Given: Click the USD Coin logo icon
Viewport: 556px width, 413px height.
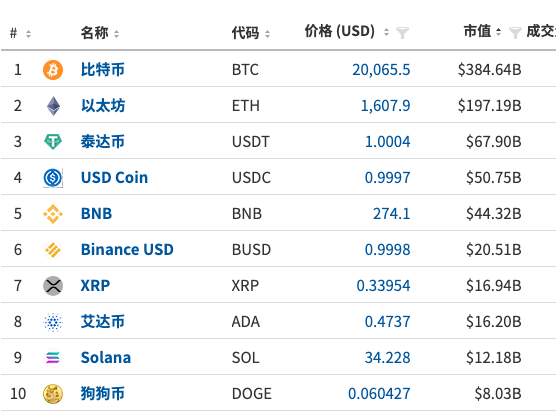Looking at the screenshot, I should coord(53,178).
